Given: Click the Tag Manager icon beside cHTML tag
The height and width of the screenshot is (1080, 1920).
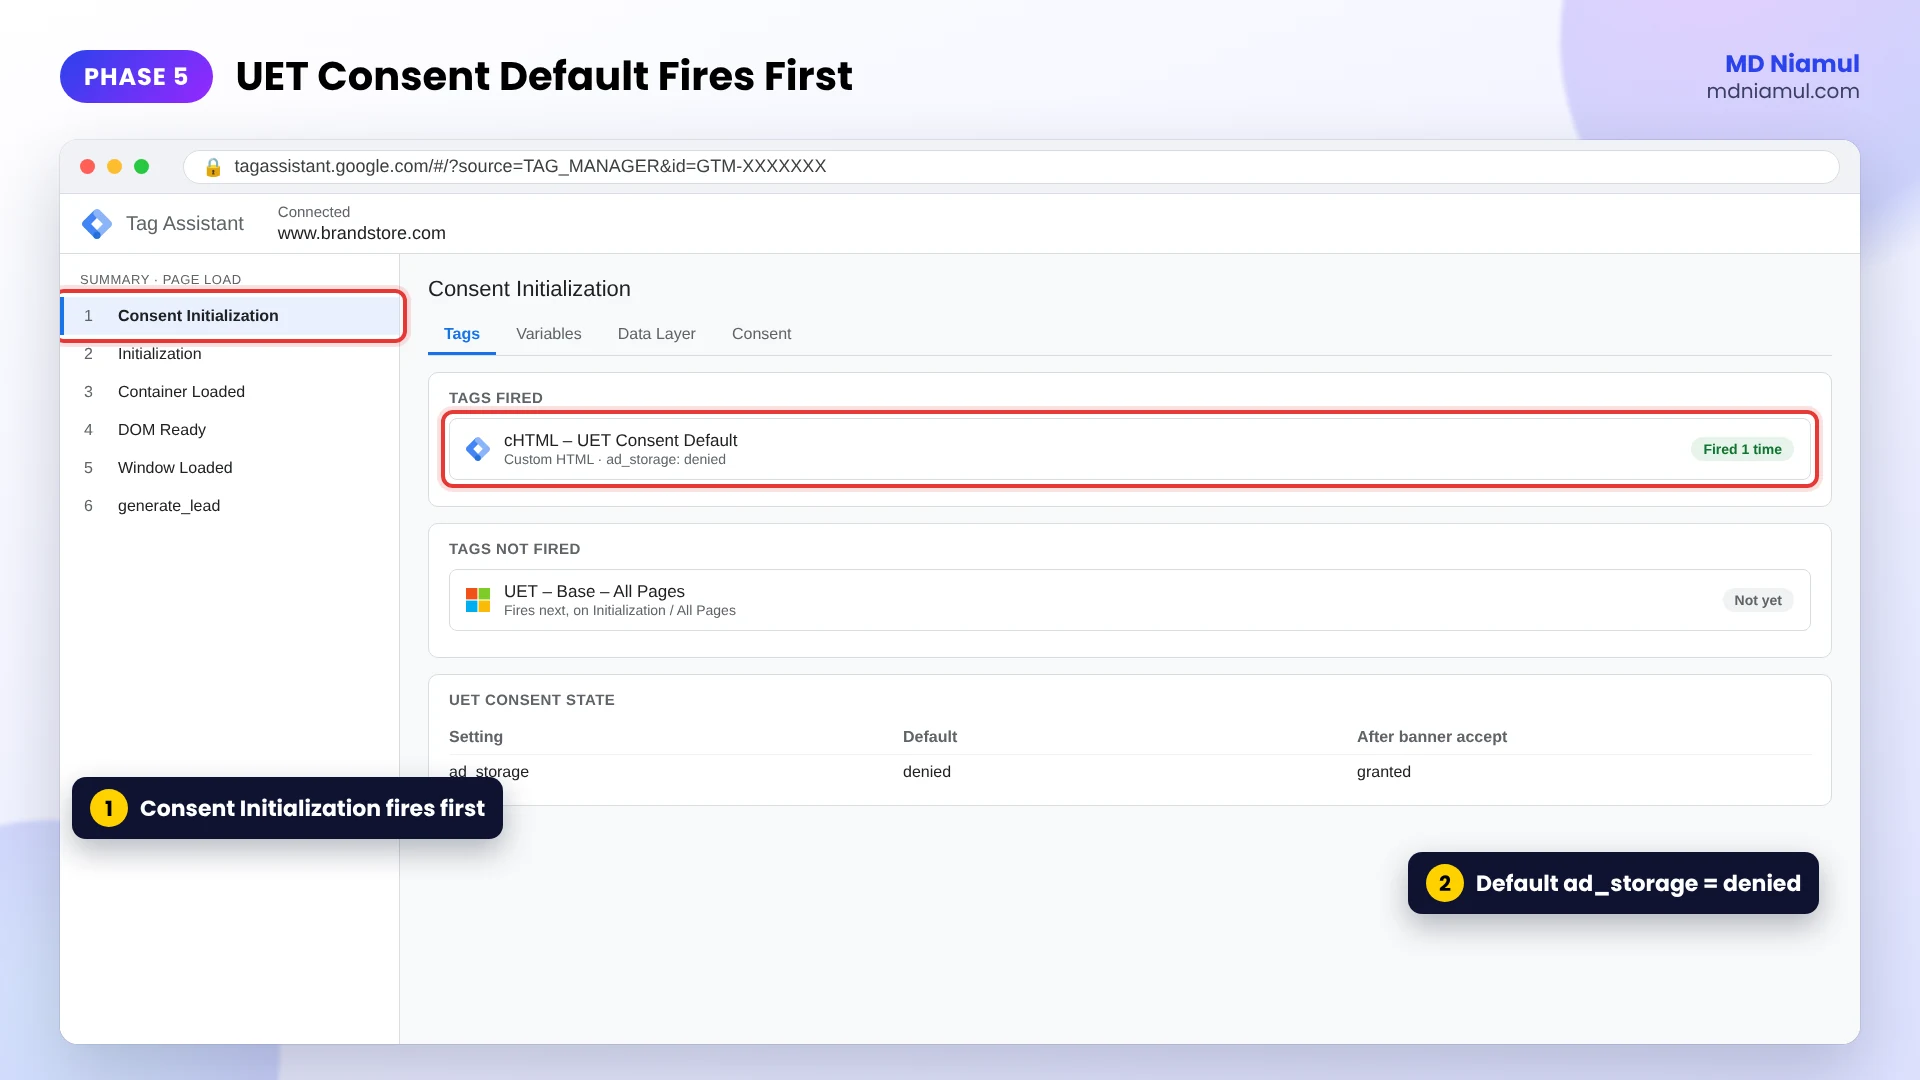Looking at the screenshot, I should 478,449.
